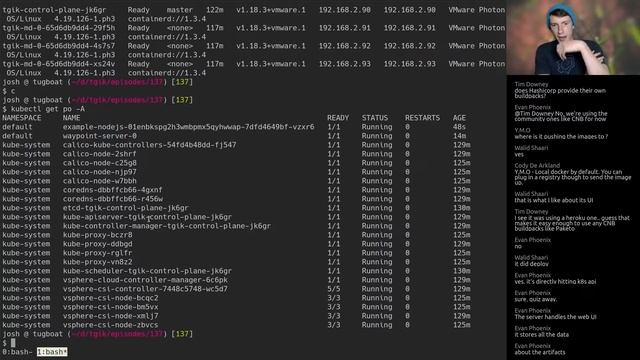Click the NAME column header
640x360 pixels.
pos(71,118)
